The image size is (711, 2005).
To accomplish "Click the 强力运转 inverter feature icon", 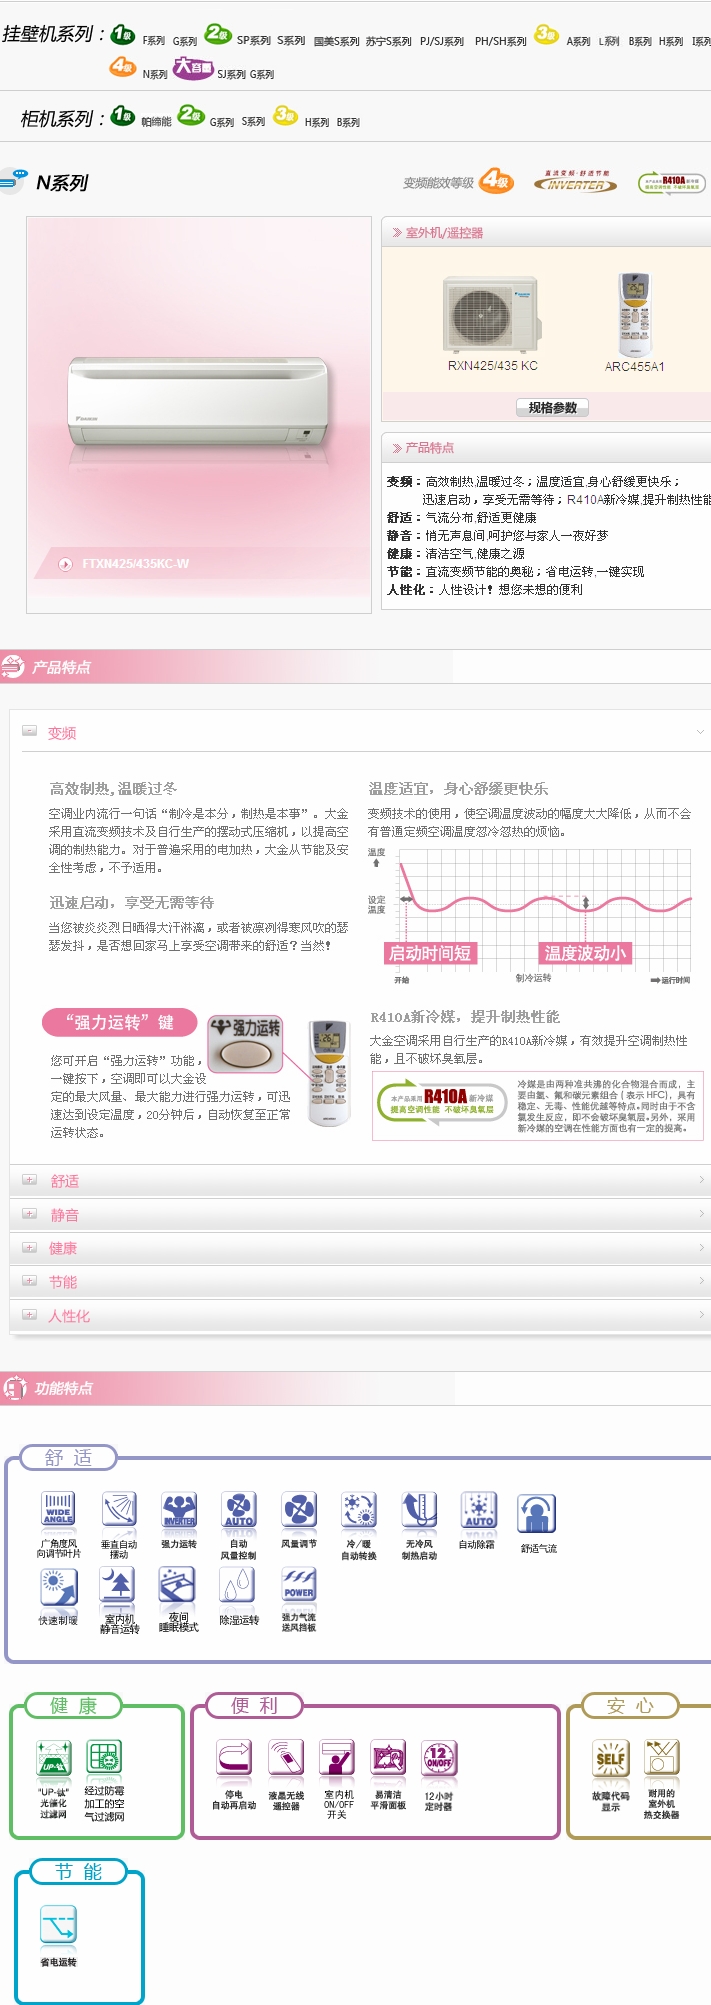I will [x=179, y=1509].
